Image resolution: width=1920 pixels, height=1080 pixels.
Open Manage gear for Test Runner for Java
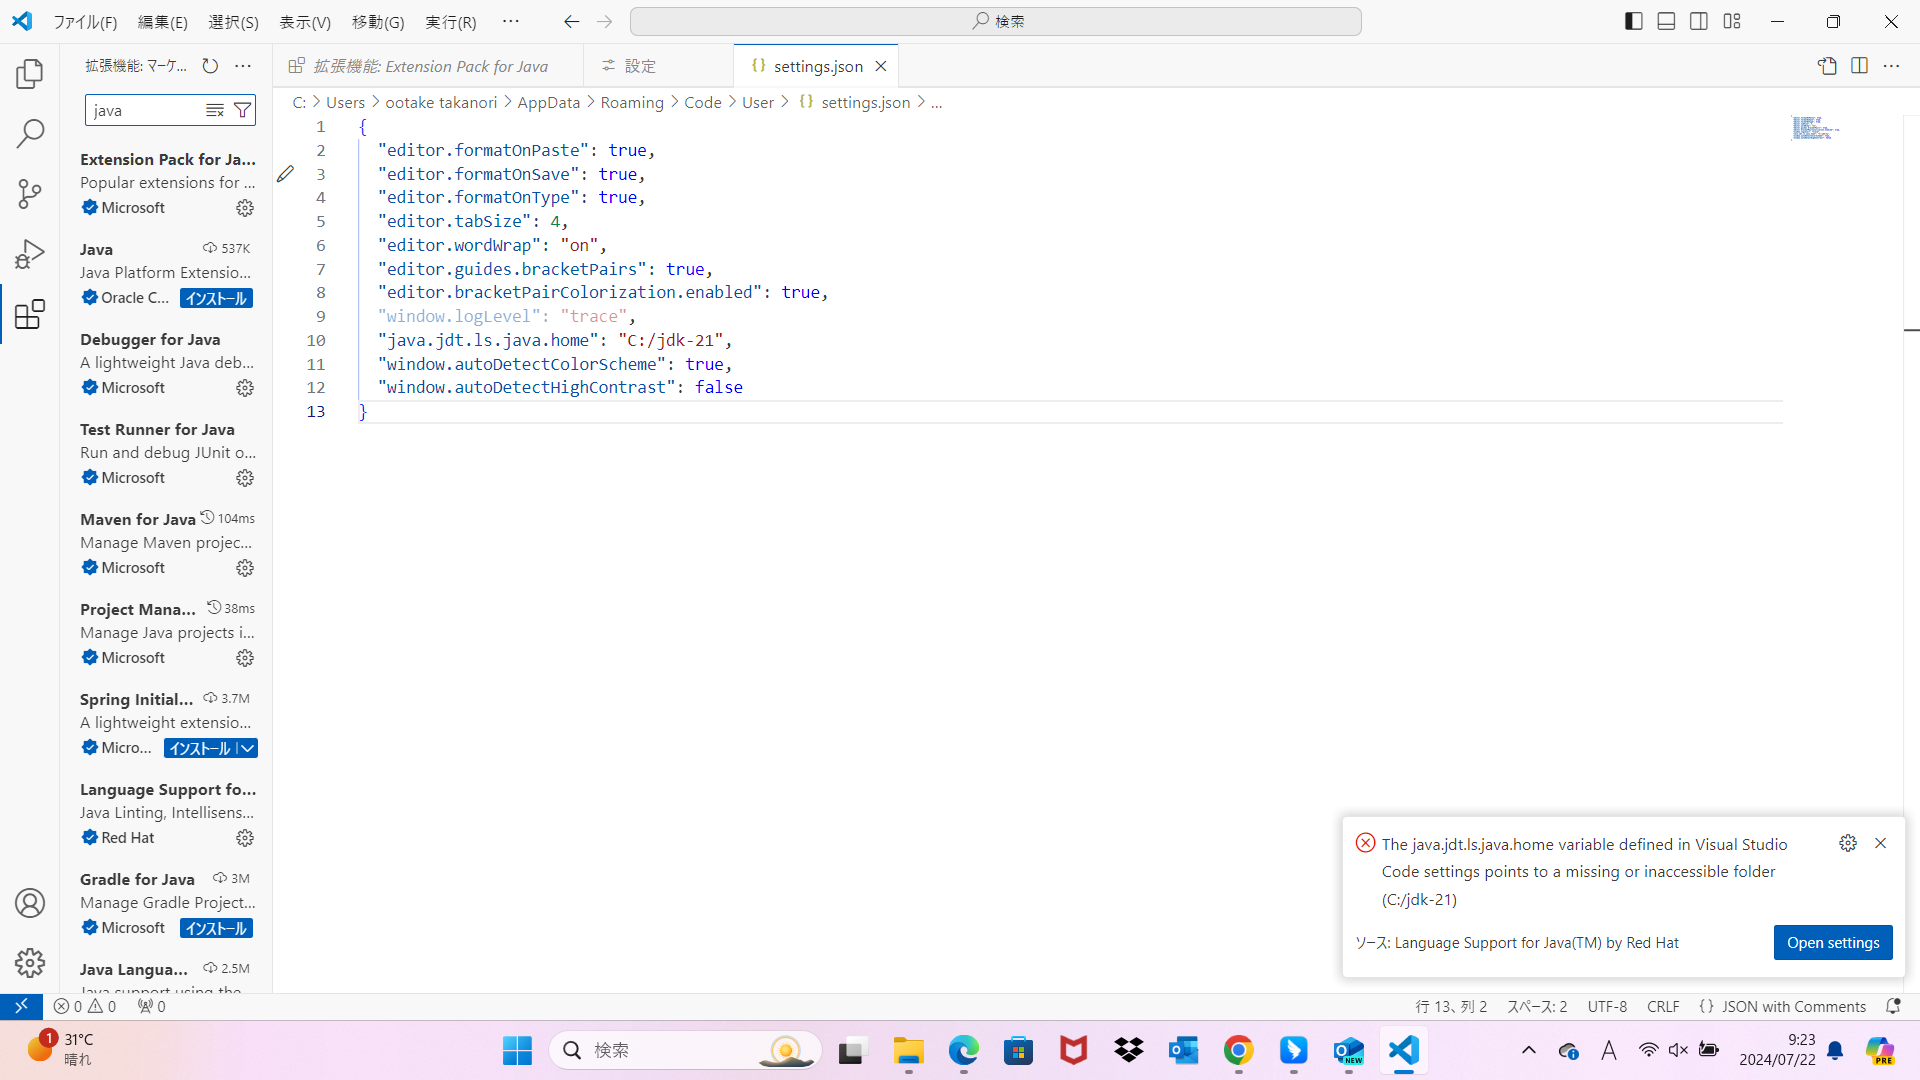coord(244,477)
